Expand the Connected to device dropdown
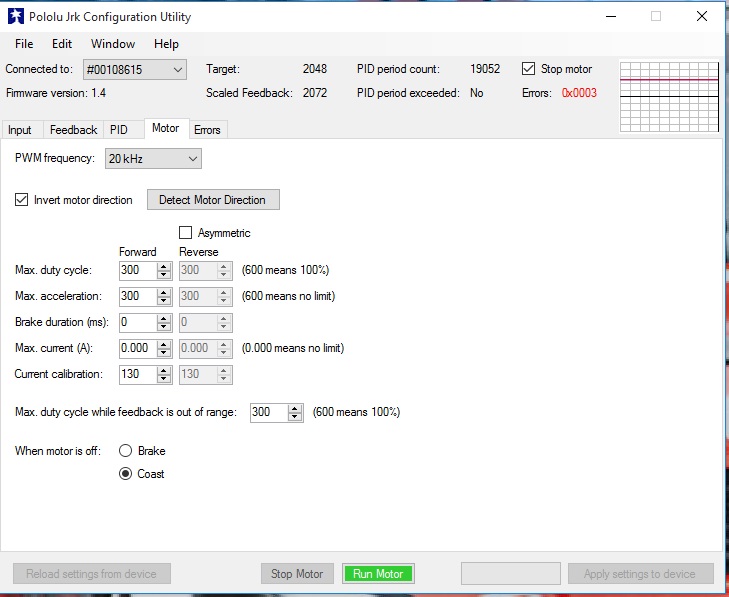Image resolution: width=729 pixels, height=597 pixels. point(135,70)
